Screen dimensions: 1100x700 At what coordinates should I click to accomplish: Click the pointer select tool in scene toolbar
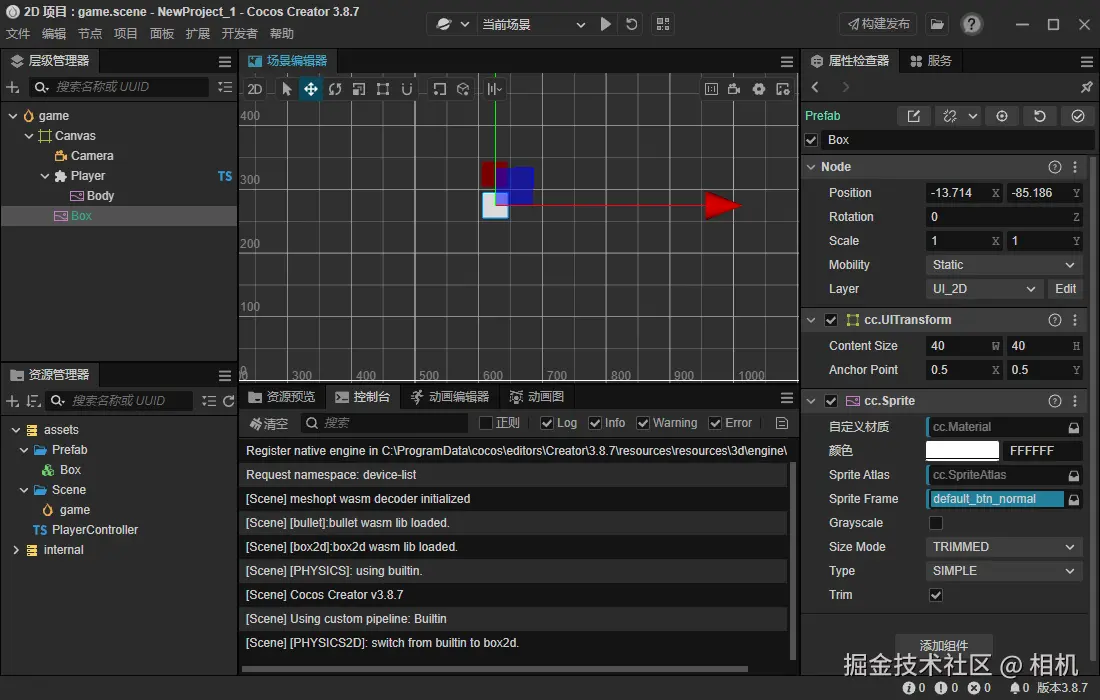tap(286, 89)
